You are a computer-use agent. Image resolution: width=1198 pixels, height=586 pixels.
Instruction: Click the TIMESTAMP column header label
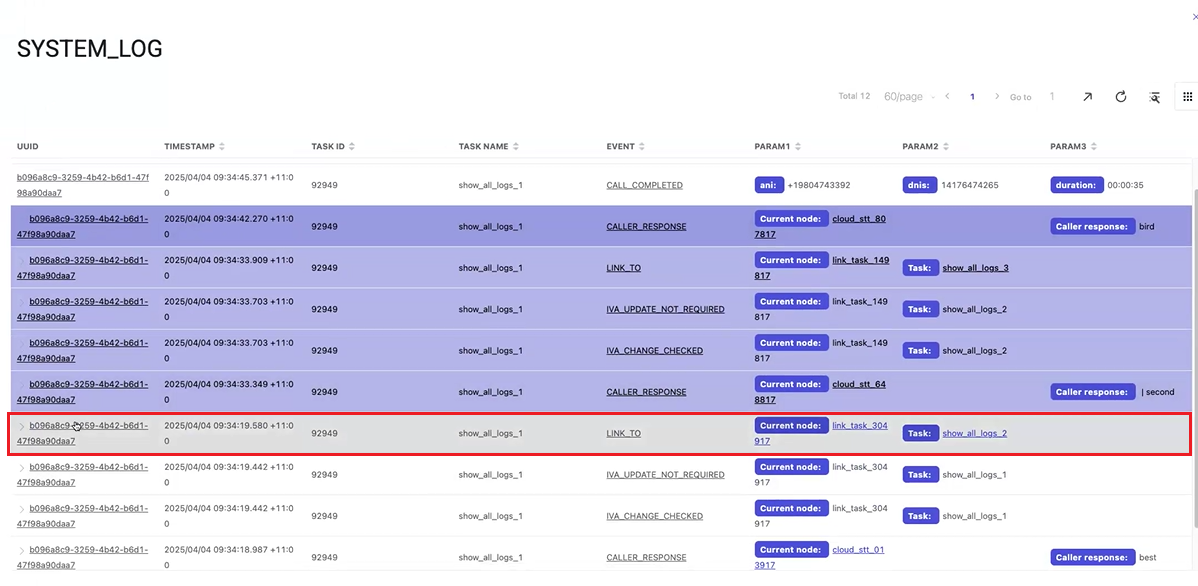coord(189,147)
